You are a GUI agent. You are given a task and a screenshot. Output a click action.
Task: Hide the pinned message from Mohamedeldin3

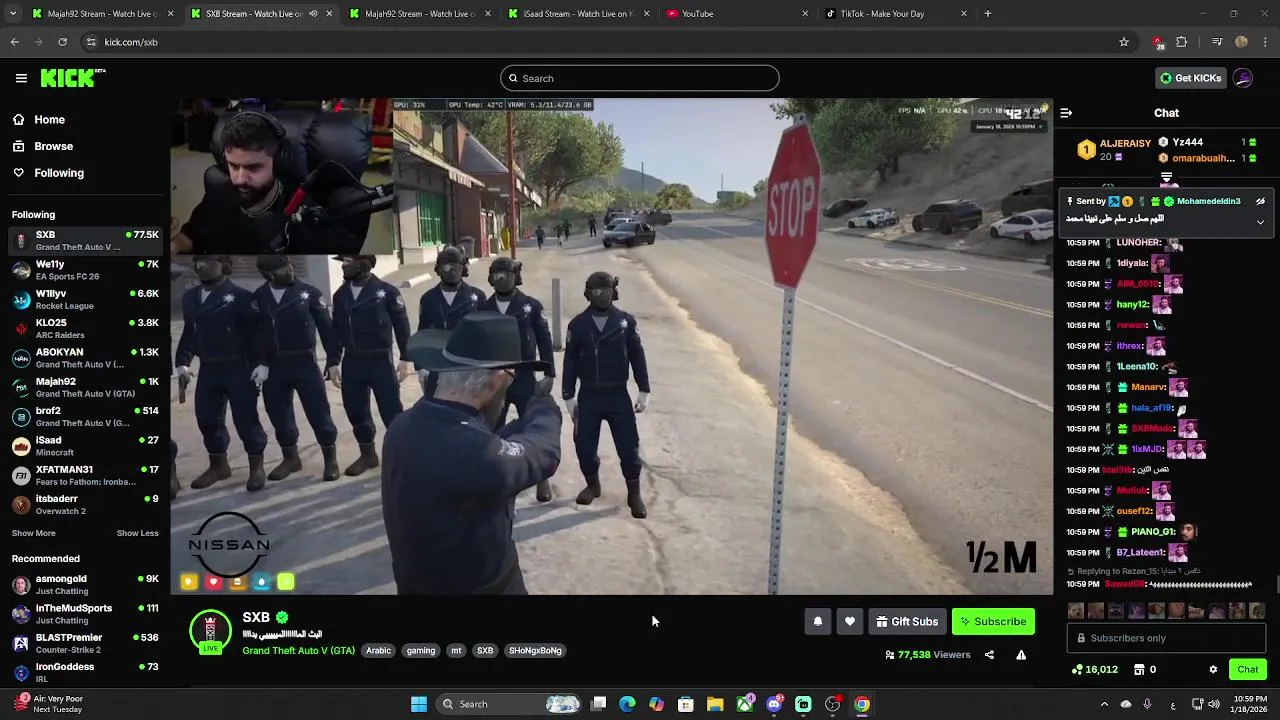(x=1260, y=201)
